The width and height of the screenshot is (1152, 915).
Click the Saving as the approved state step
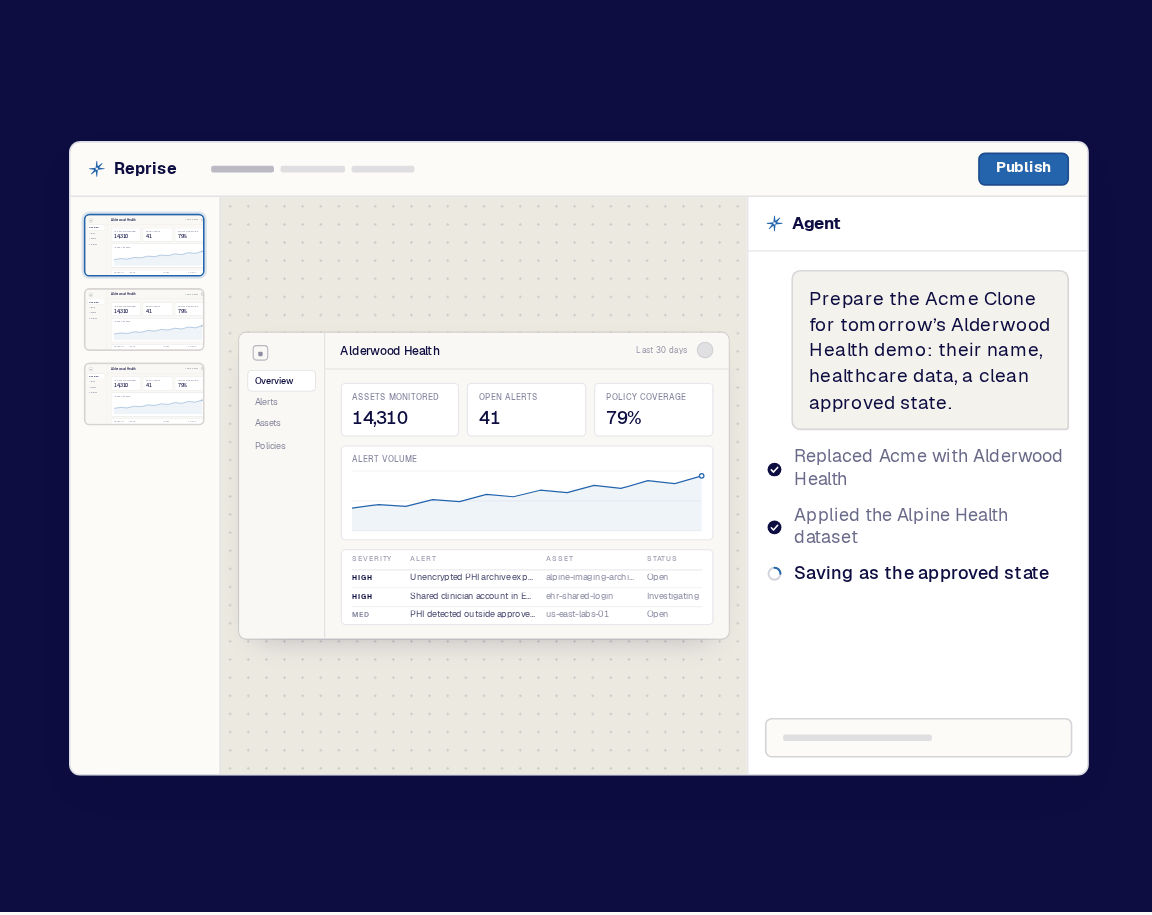[x=921, y=573]
